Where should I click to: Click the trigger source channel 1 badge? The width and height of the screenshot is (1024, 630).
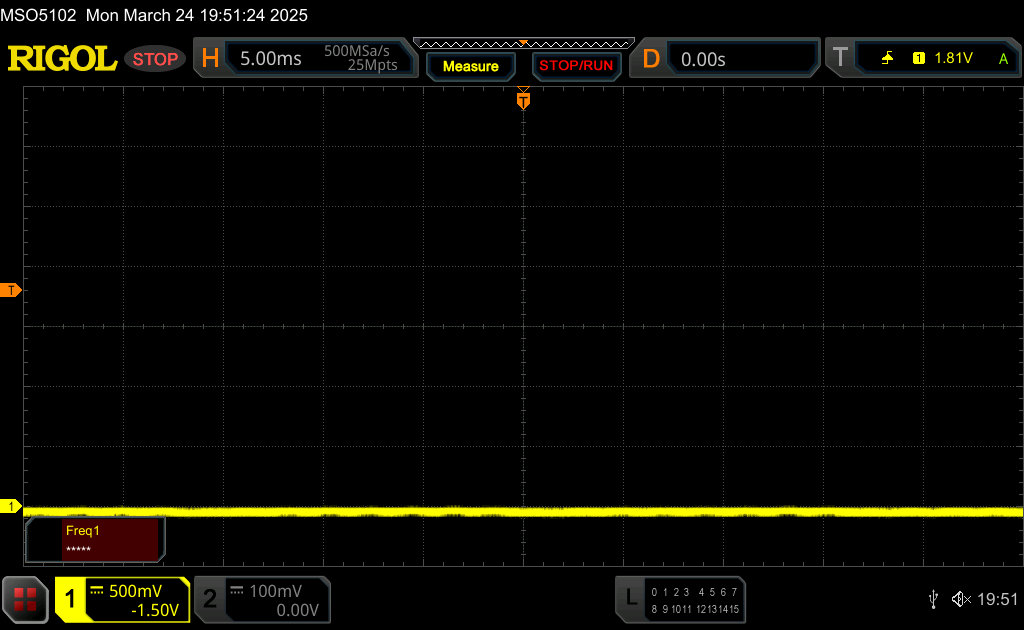tap(919, 58)
